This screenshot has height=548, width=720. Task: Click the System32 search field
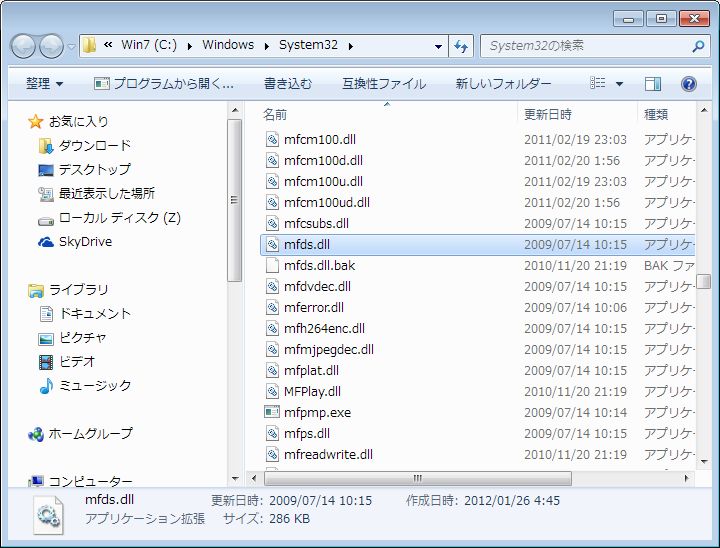(585, 46)
